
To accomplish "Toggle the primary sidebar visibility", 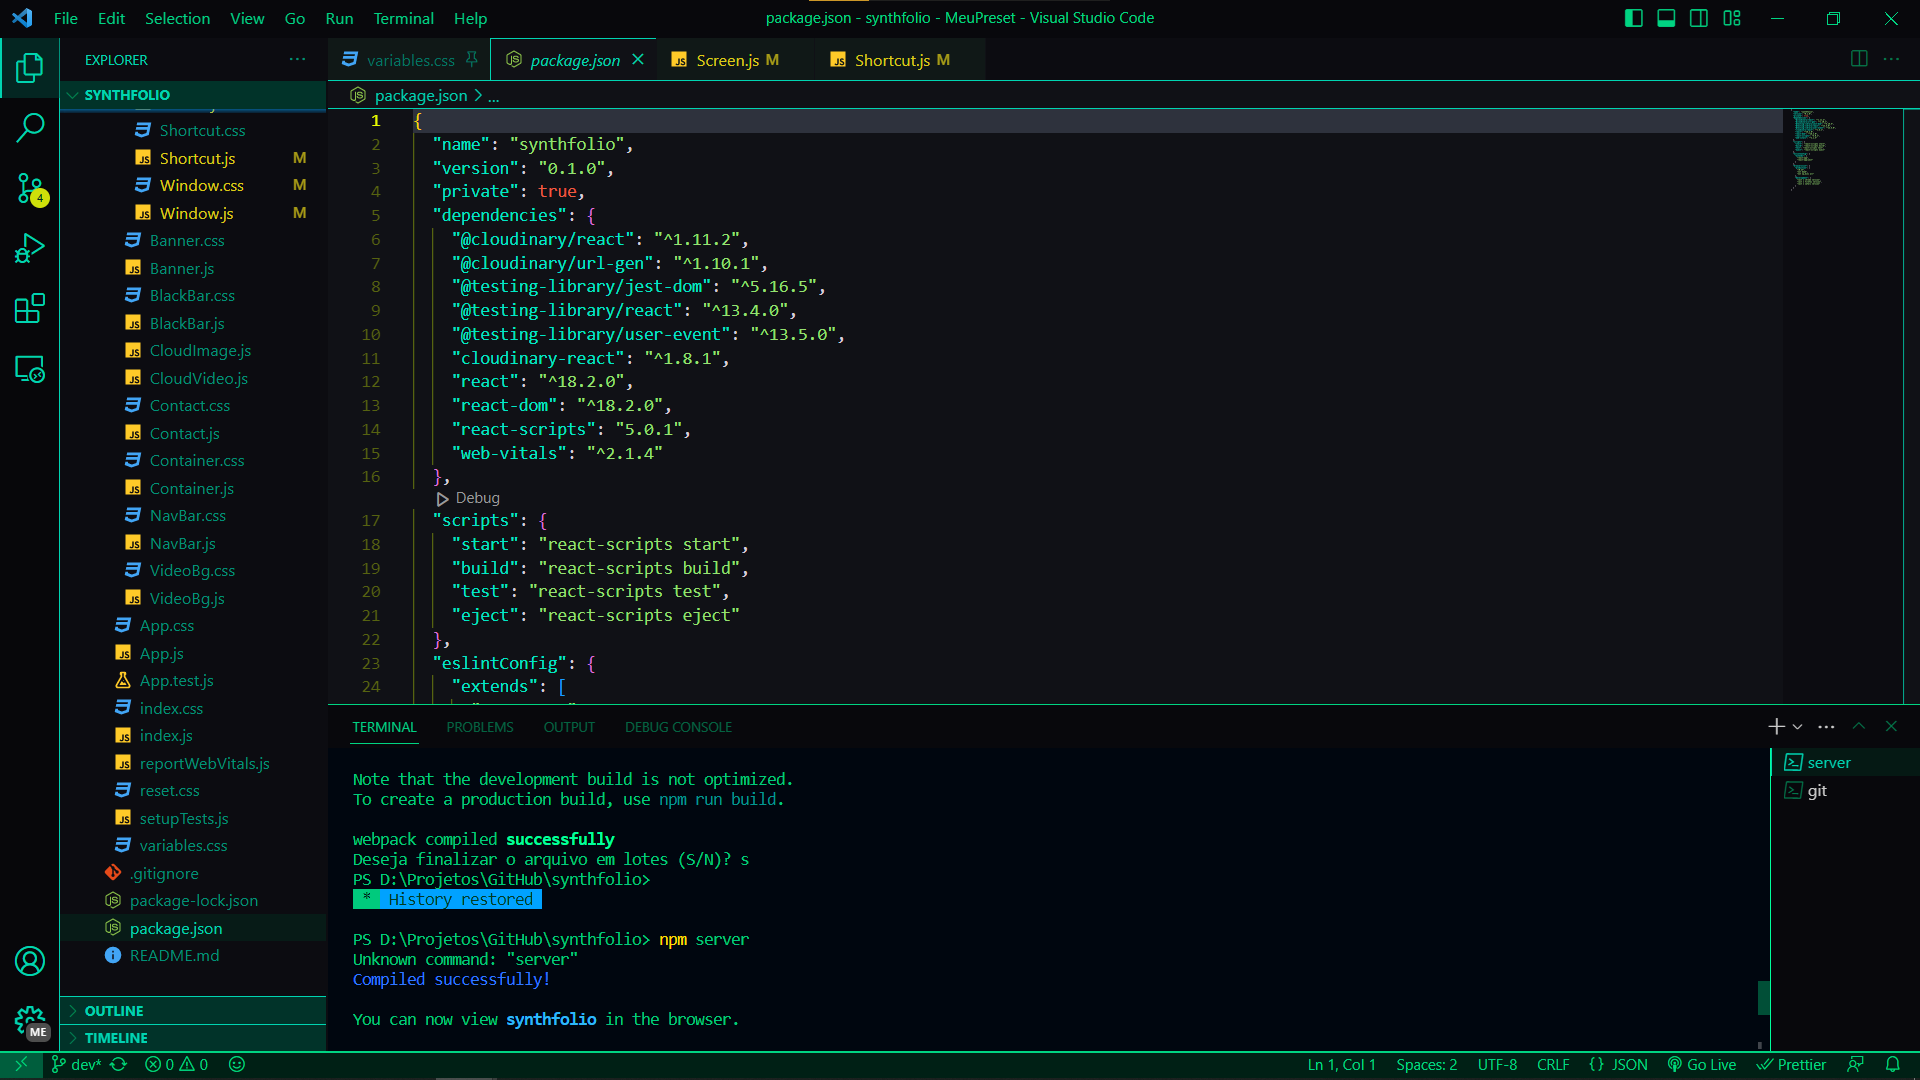I will point(1633,18).
